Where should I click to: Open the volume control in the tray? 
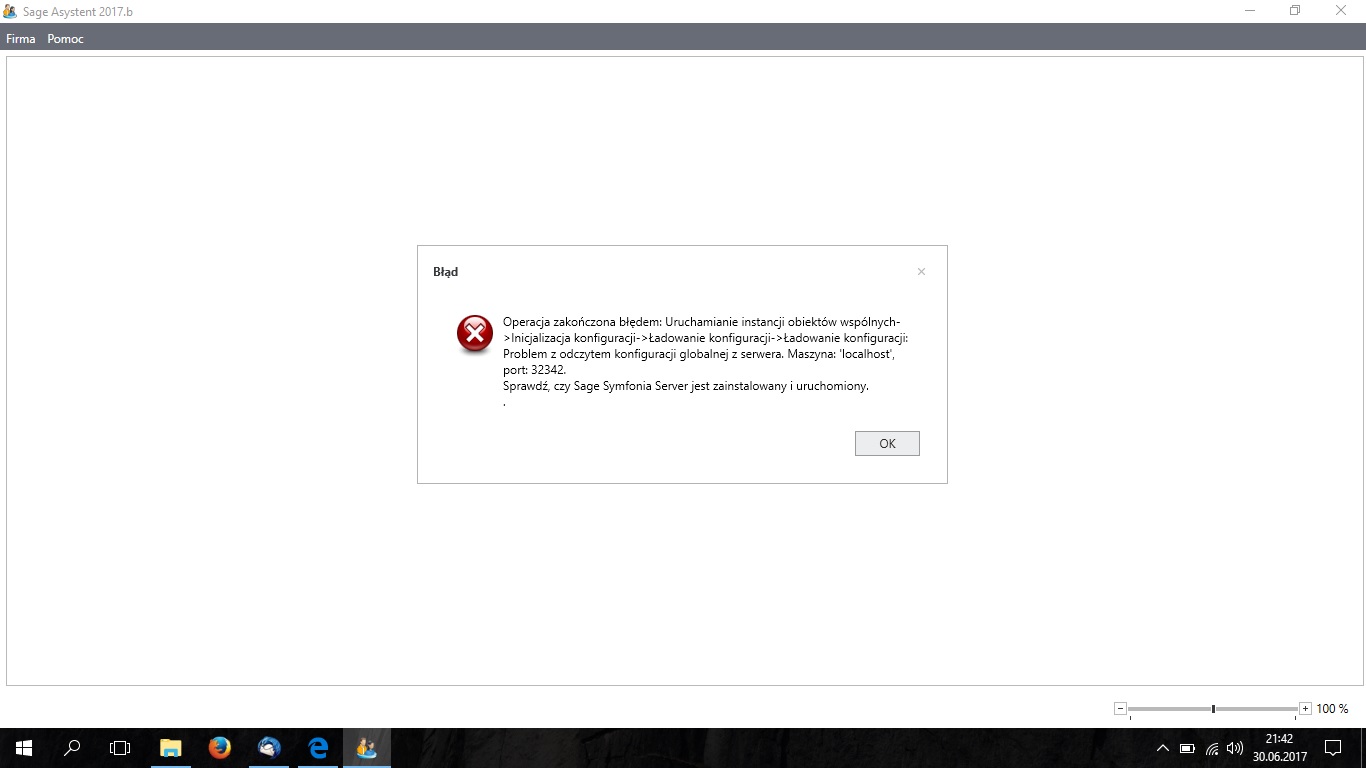[x=1235, y=747]
